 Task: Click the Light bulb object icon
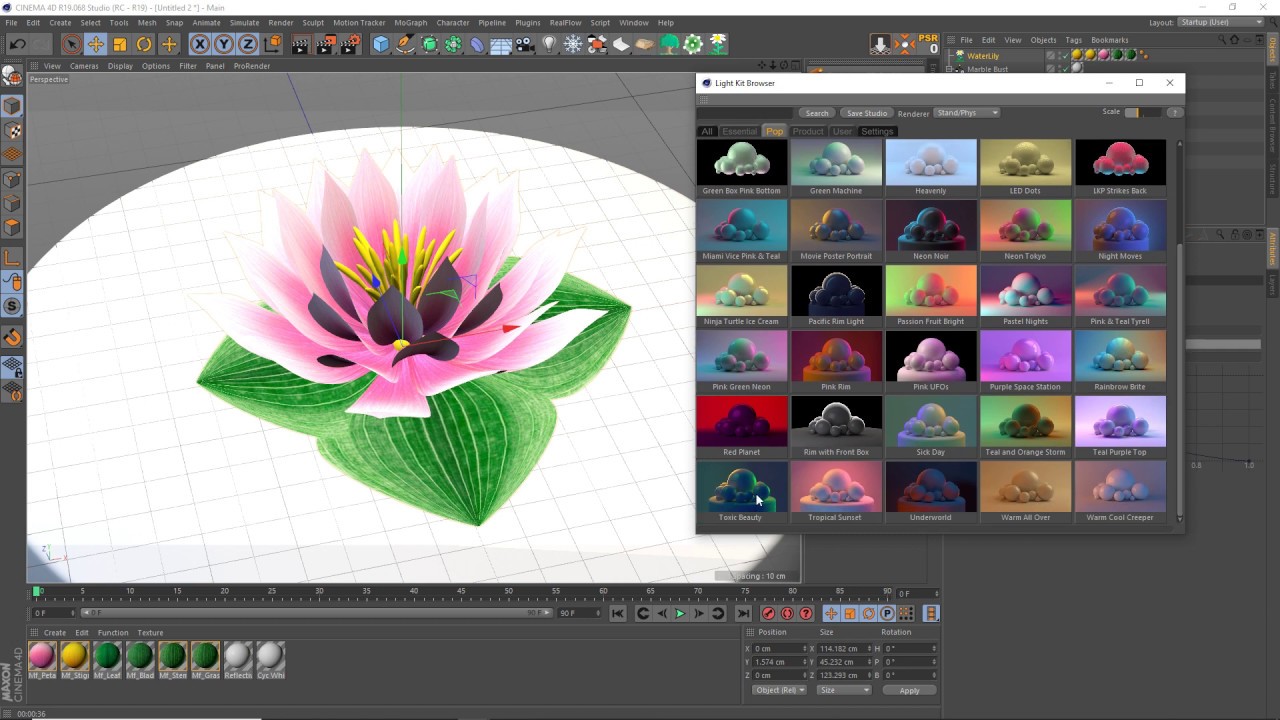point(549,44)
